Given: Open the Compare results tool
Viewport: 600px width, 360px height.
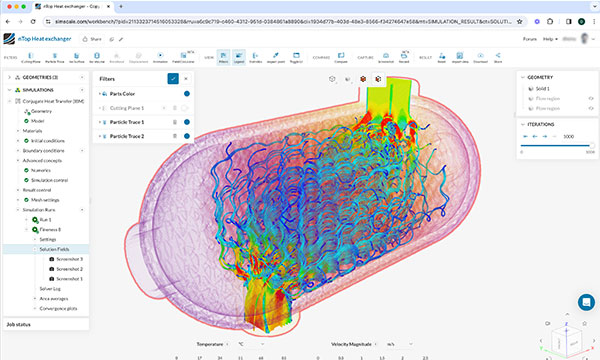Looking at the screenshot, I should click(x=341, y=57).
